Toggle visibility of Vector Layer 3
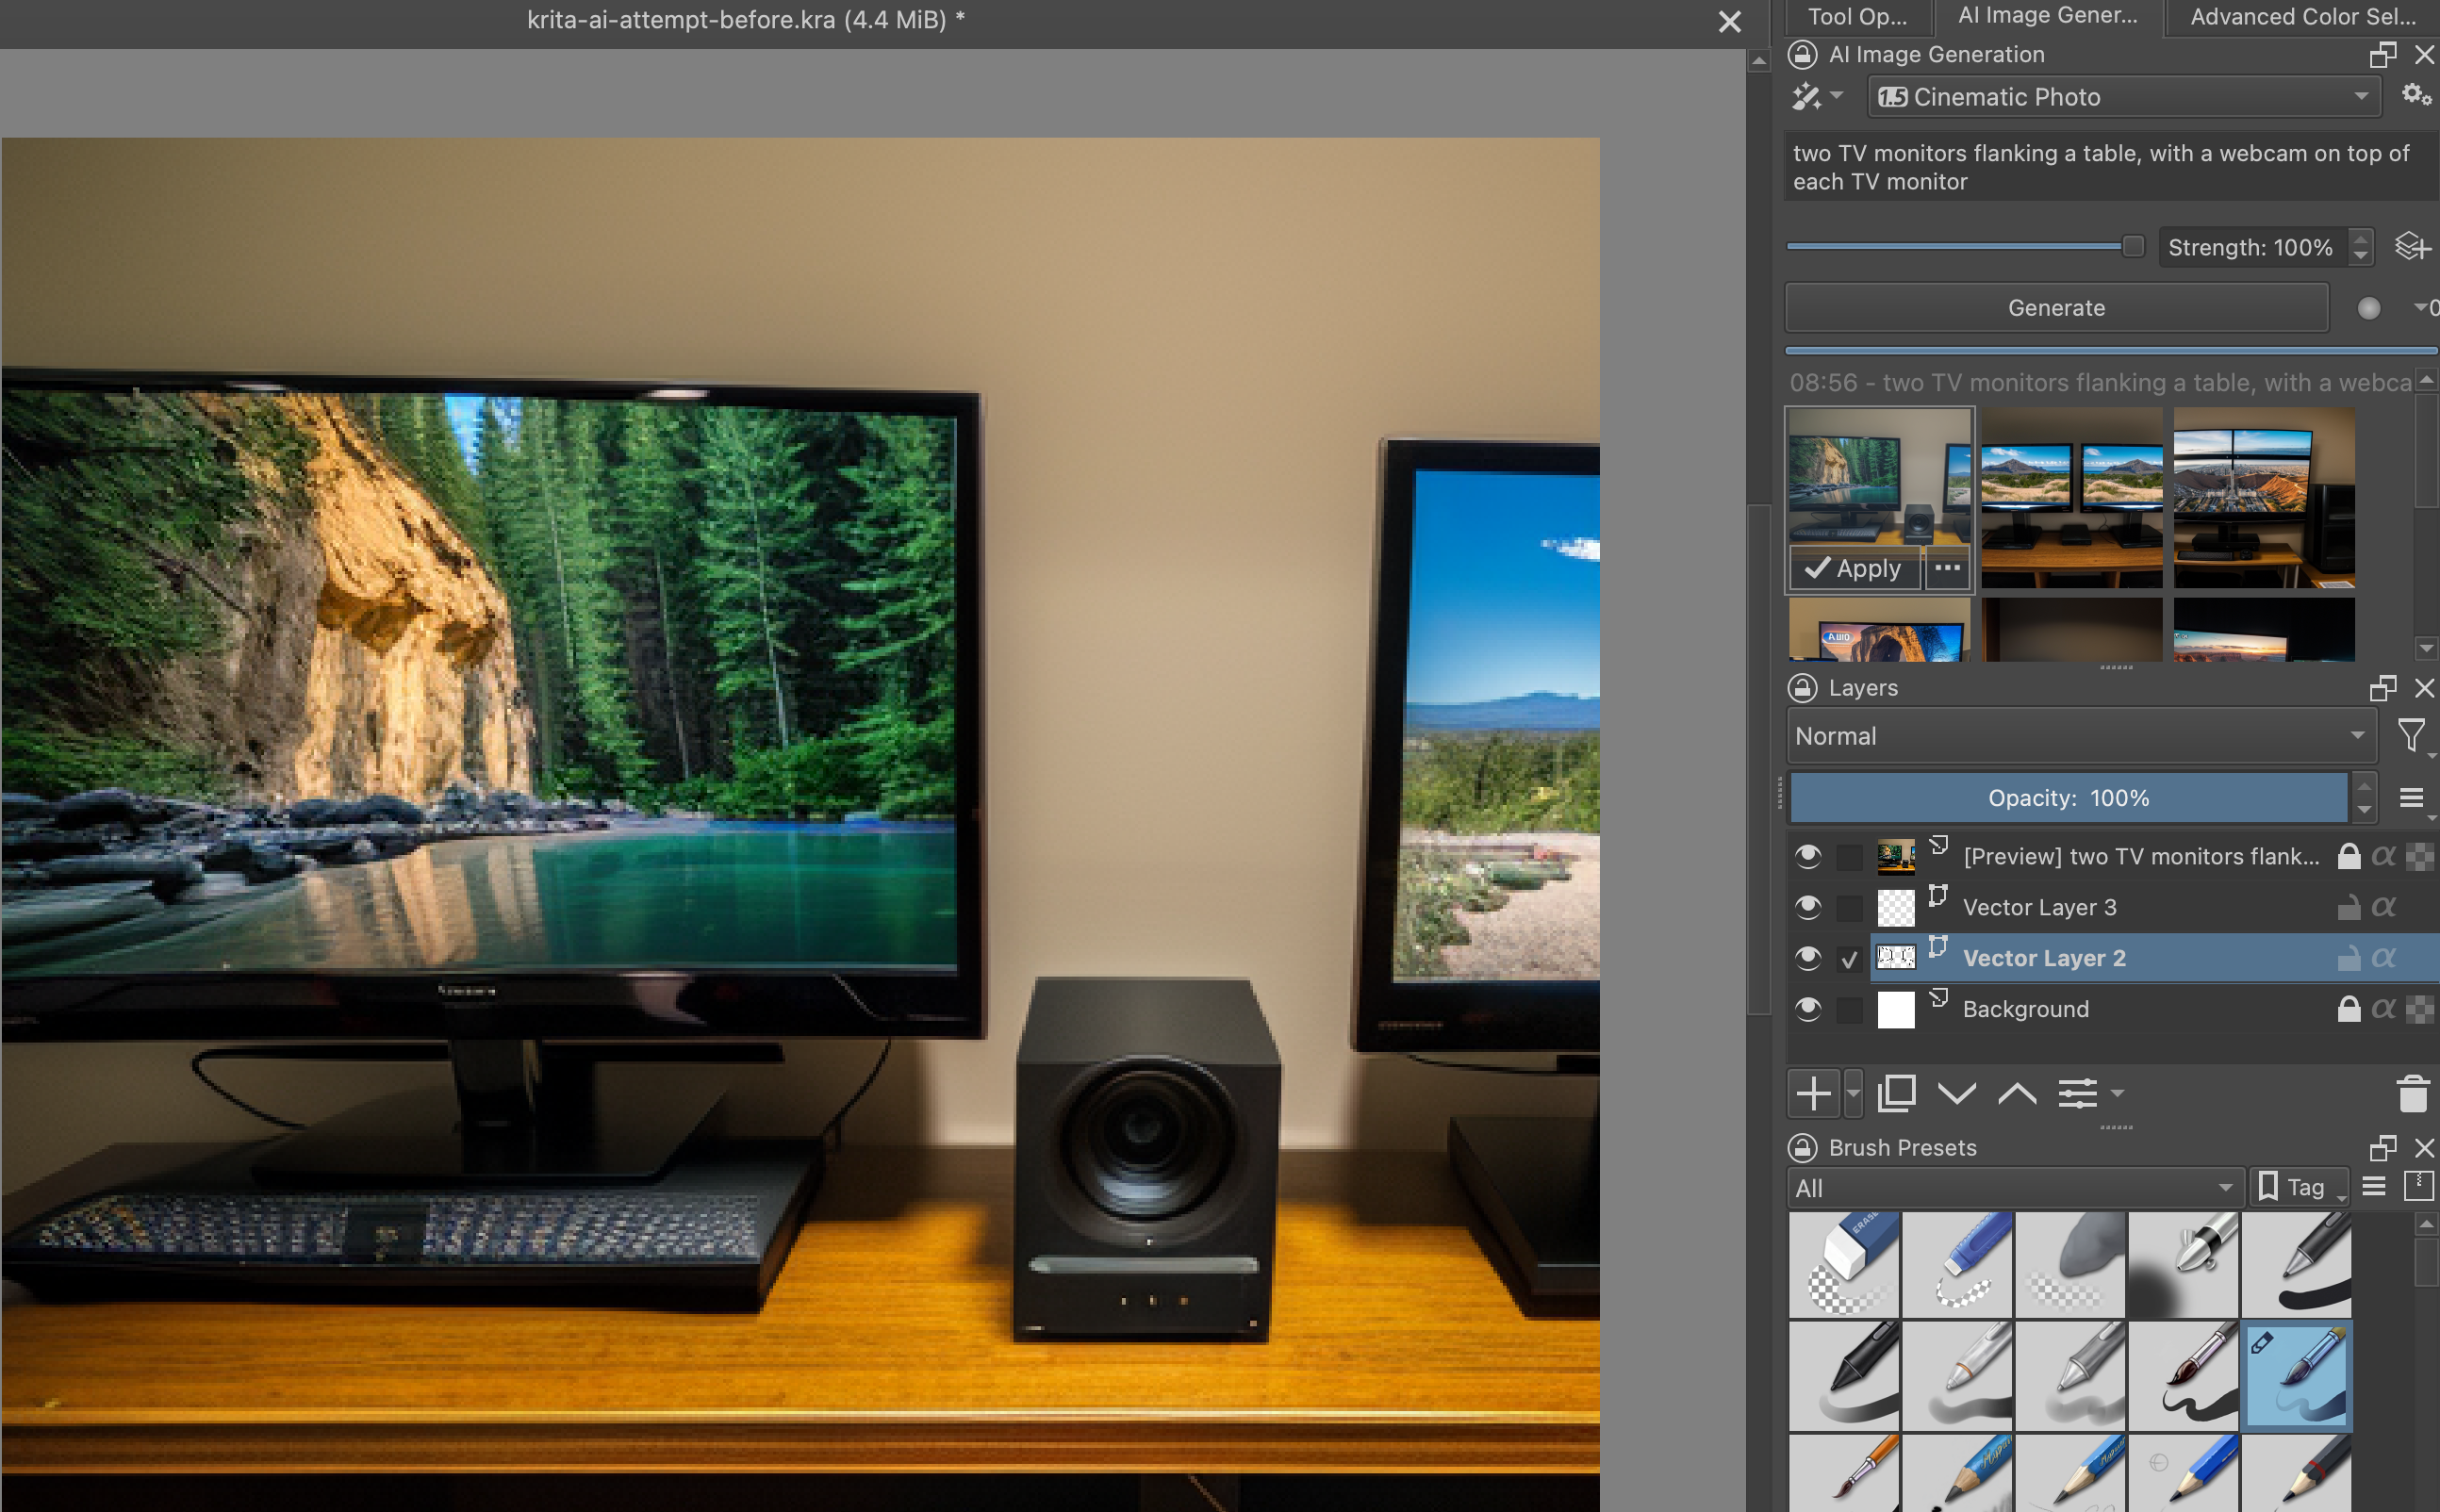2440x1512 pixels. pos(1807,902)
